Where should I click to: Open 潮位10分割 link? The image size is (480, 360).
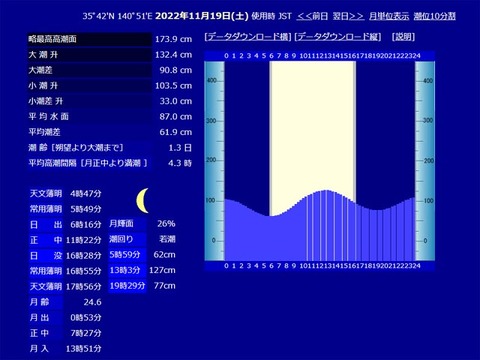pyautogui.click(x=435, y=16)
